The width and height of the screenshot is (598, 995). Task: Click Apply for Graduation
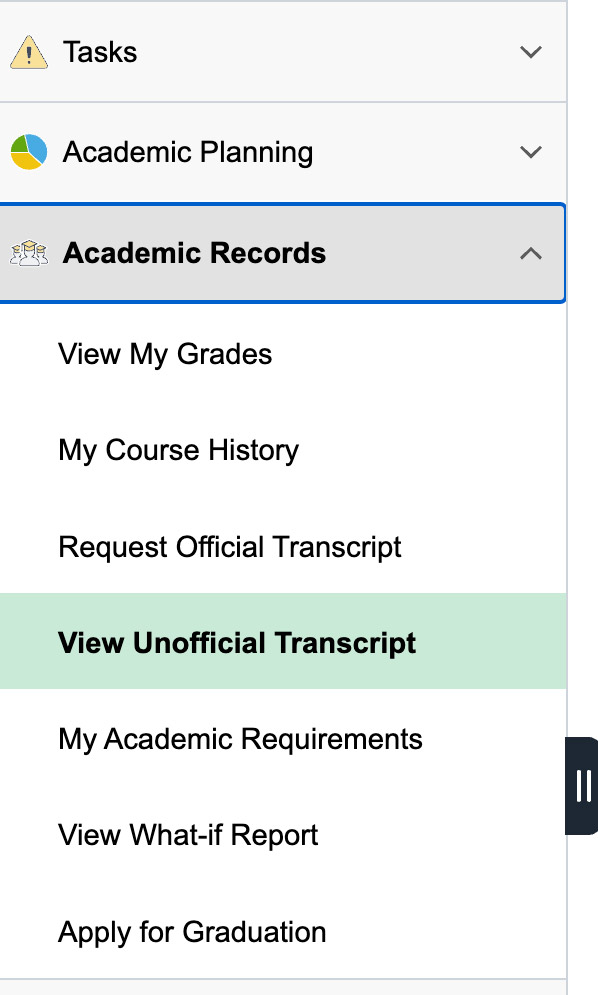[x=192, y=932]
